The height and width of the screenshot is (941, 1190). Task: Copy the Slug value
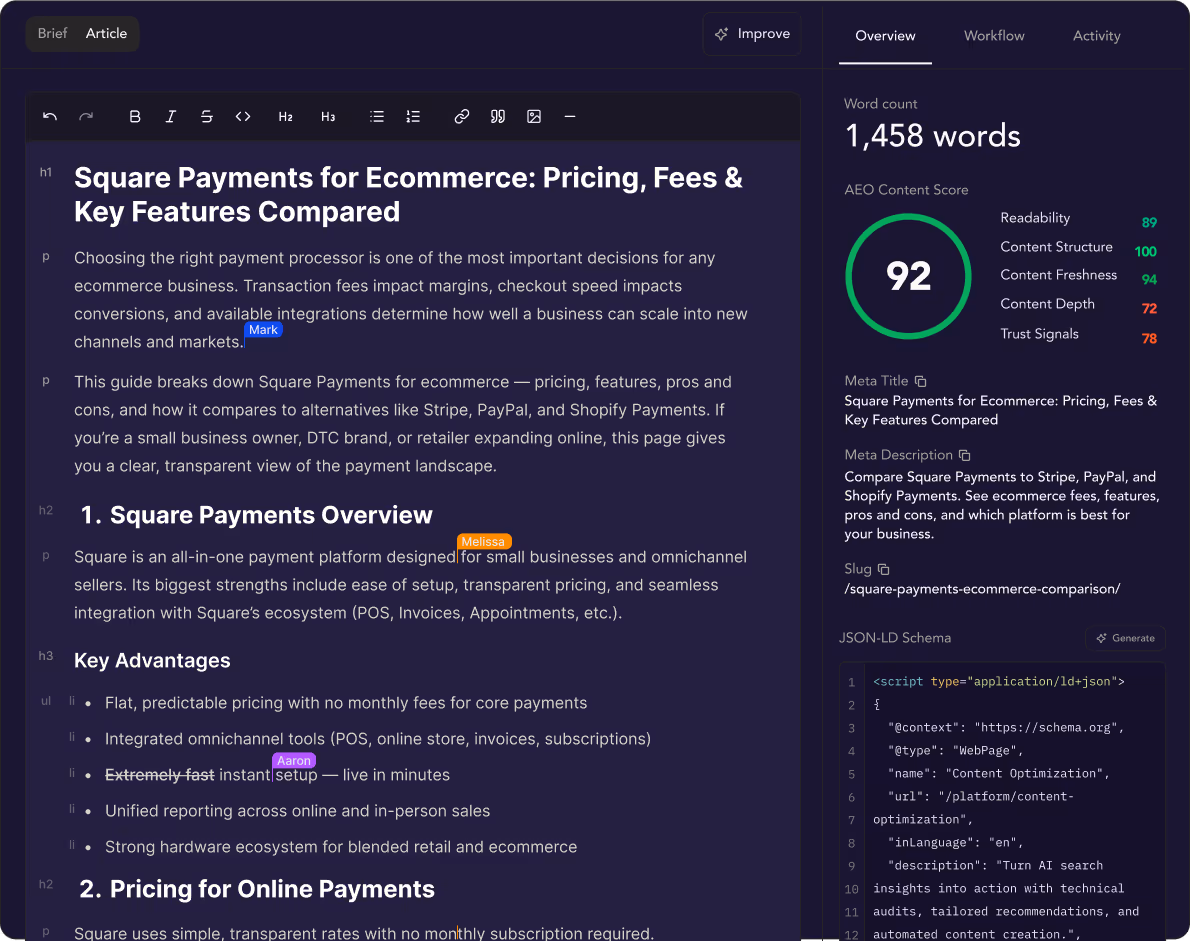pos(886,568)
